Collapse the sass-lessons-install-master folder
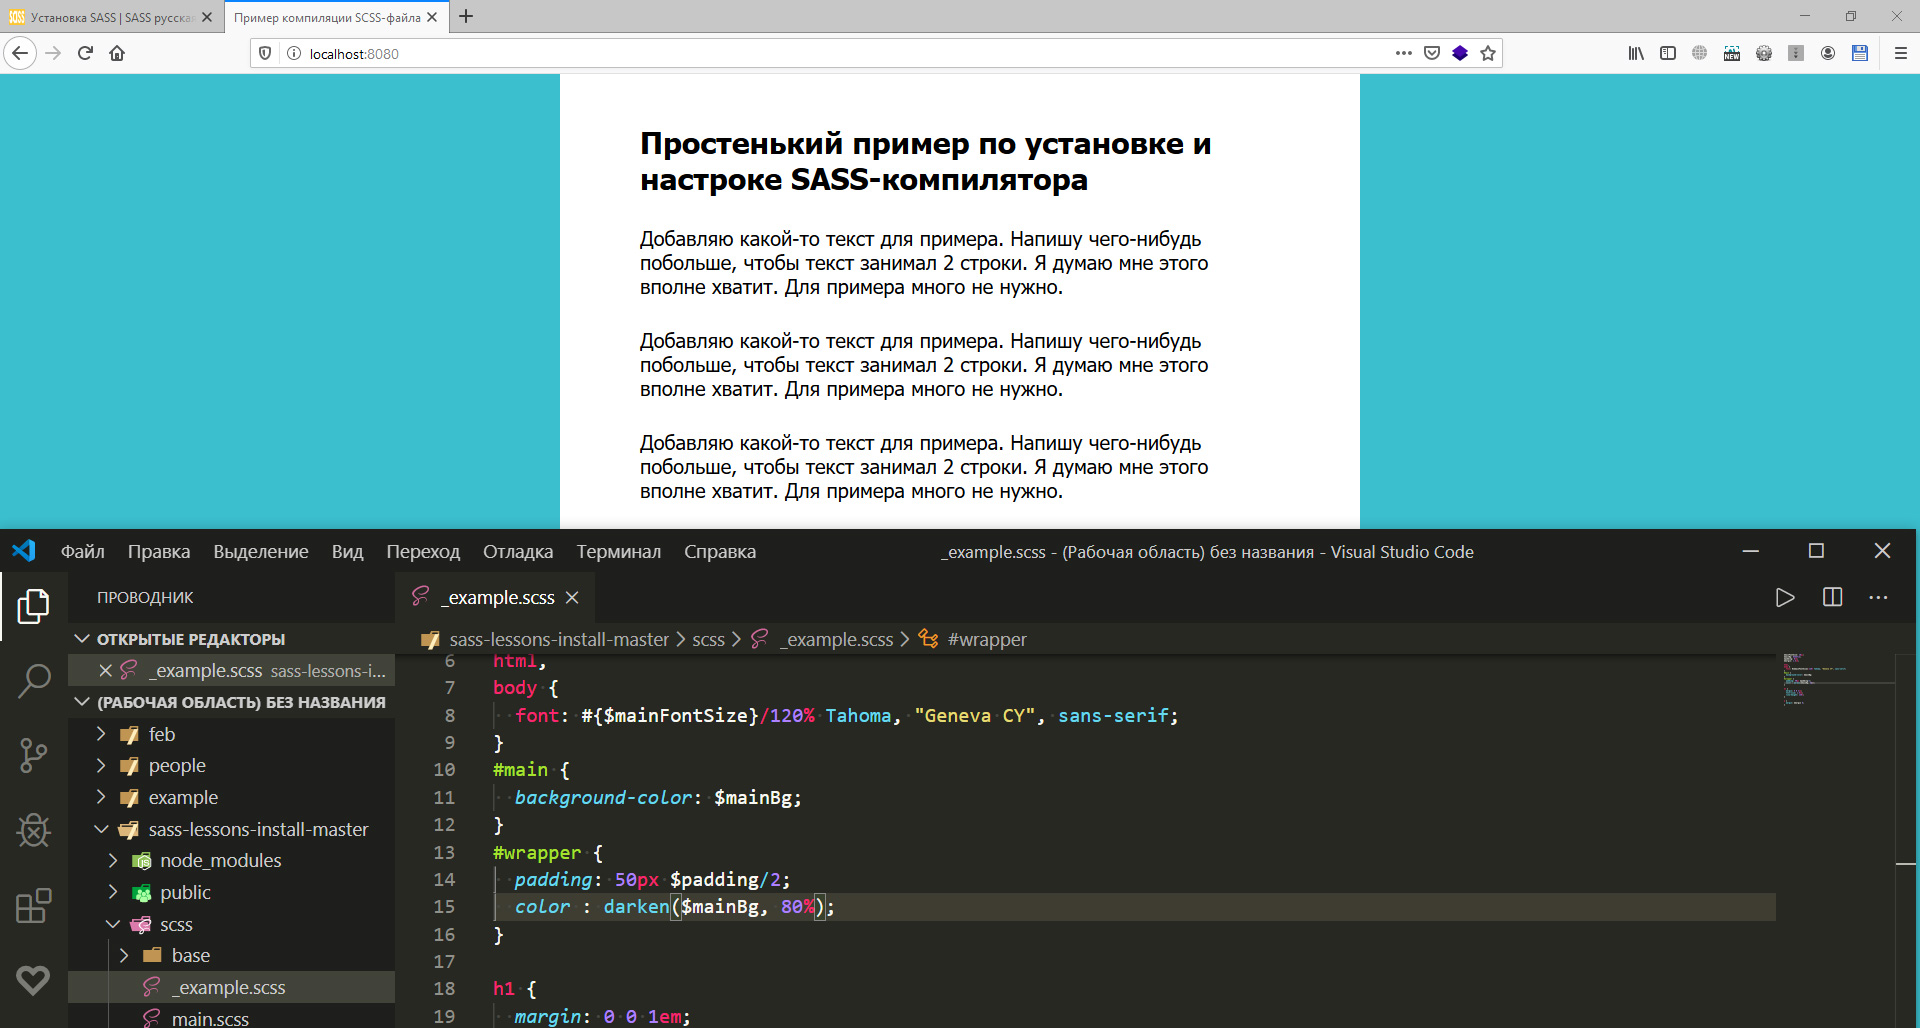The image size is (1920, 1028). tap(102, 830)
